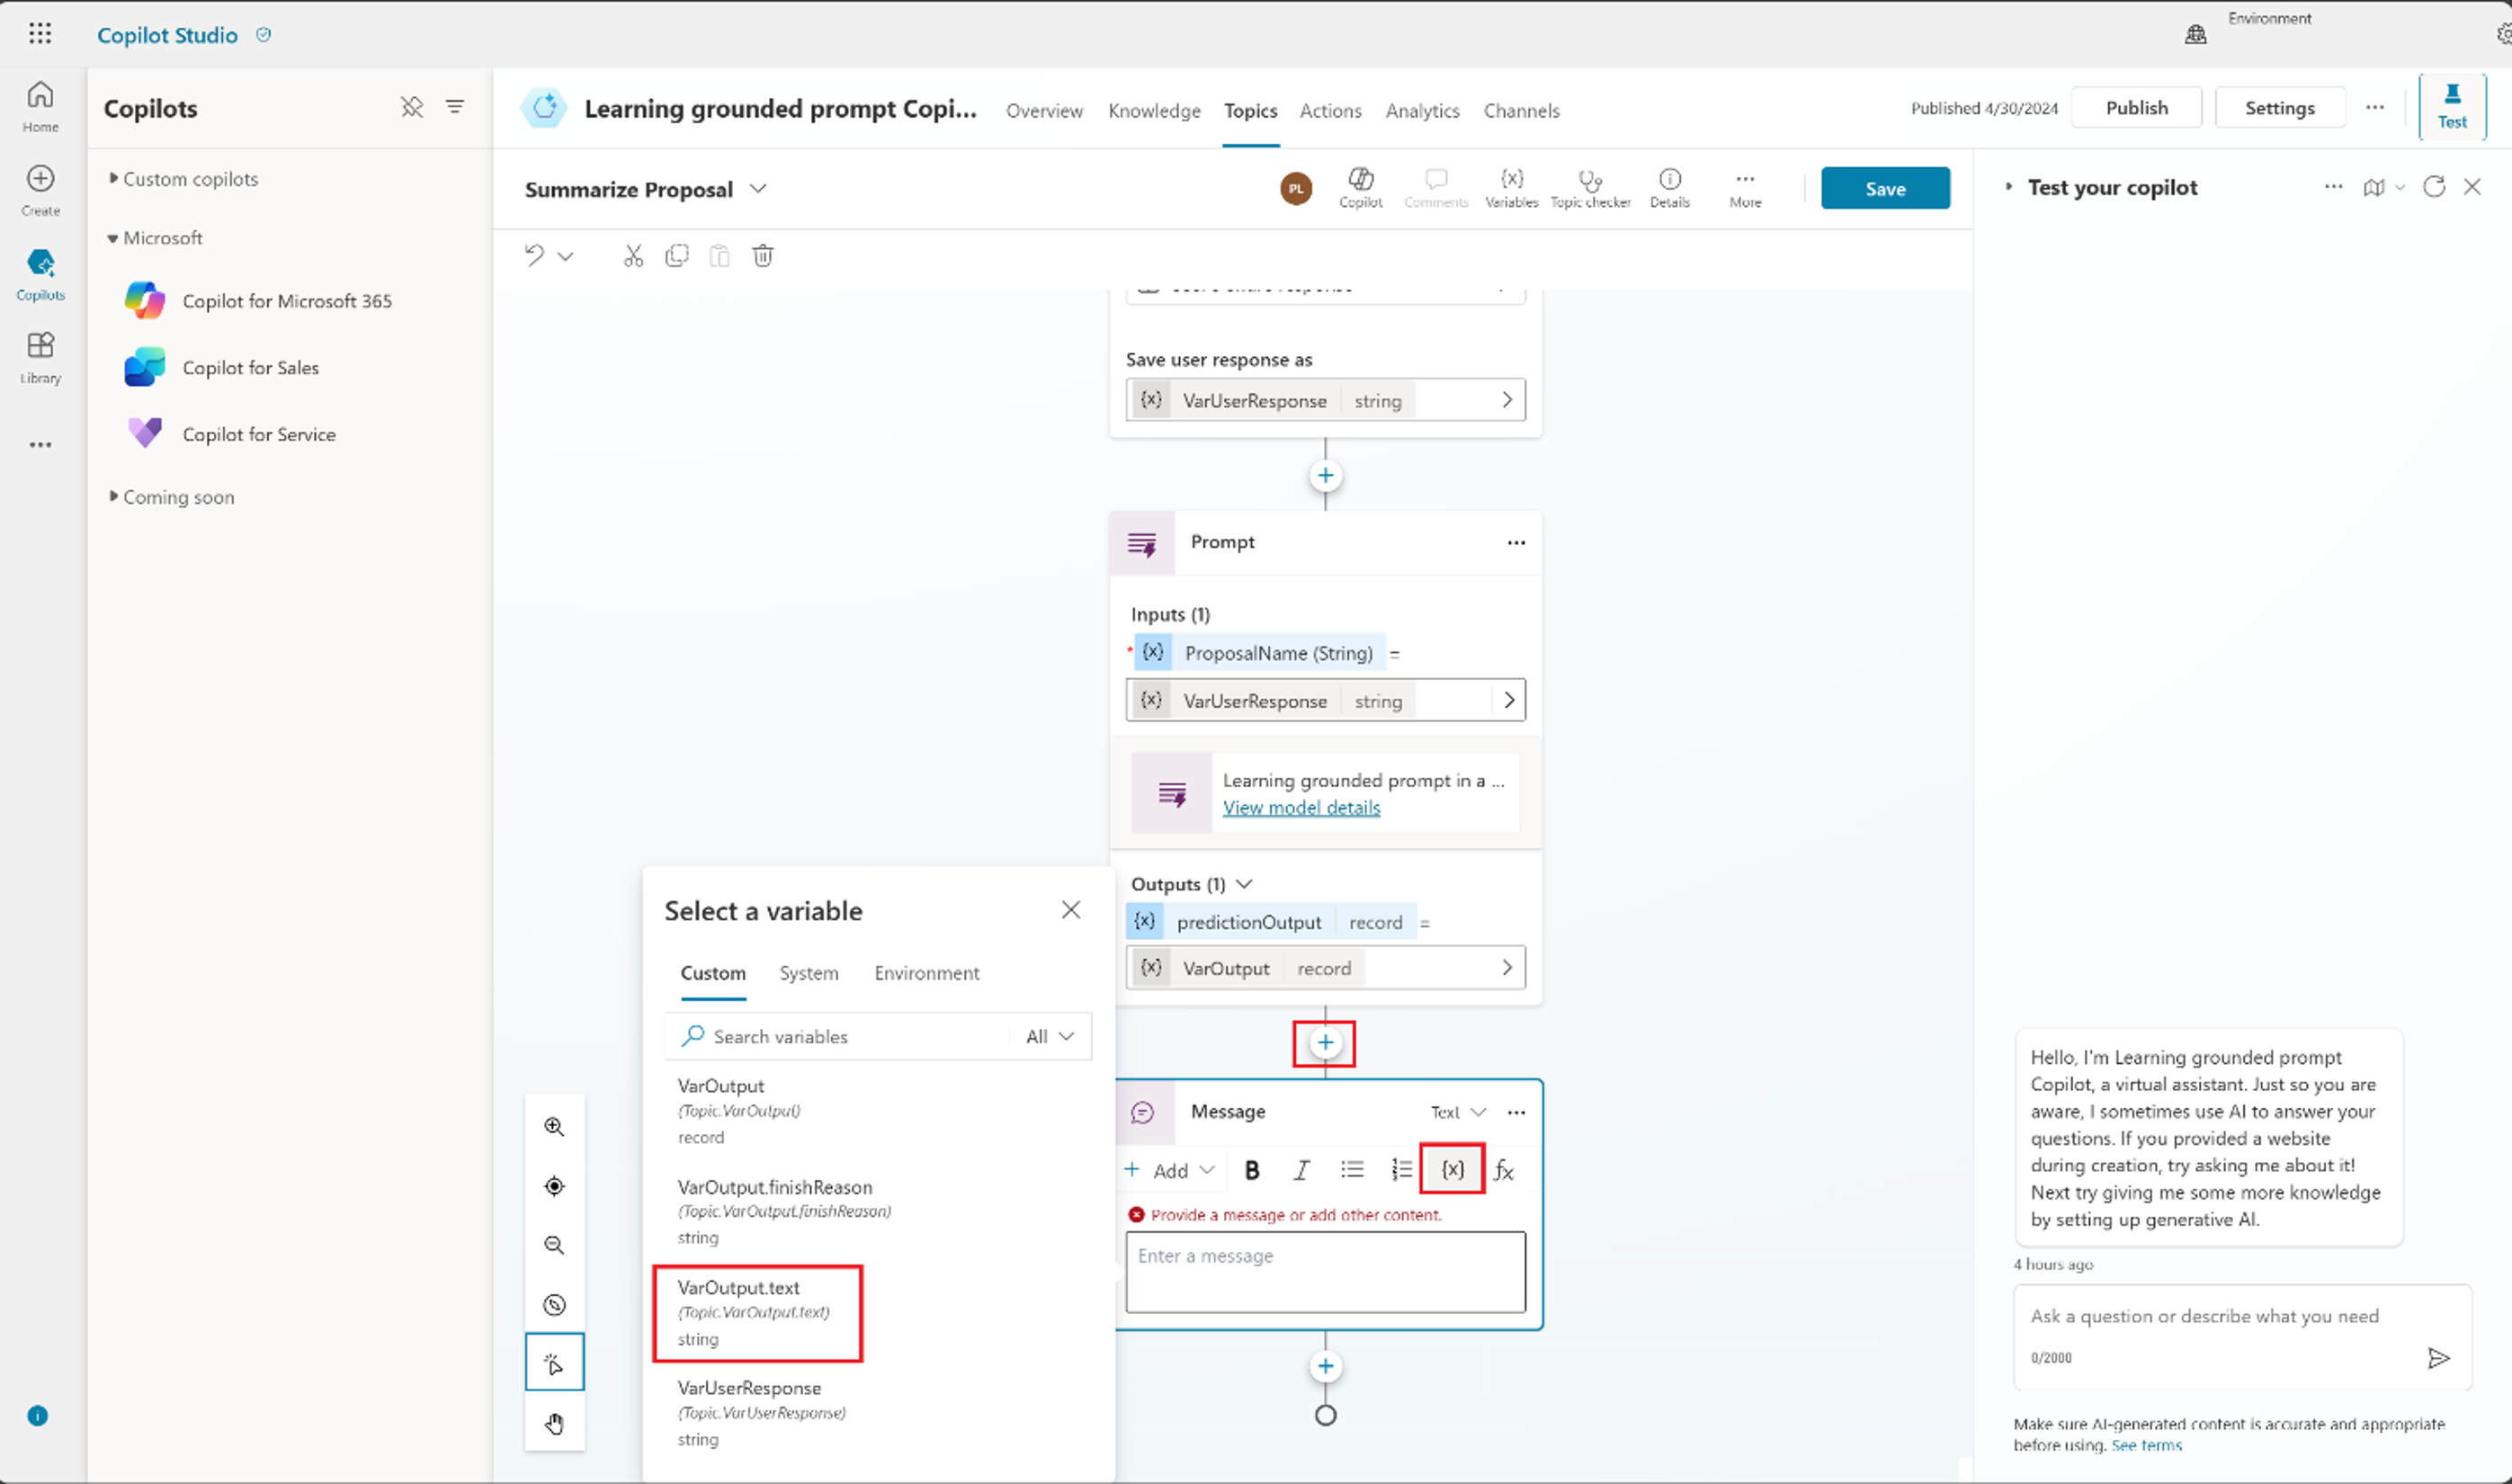2512x1484 pixels.
Task: Select the VarOutput.finishReason variable
Action: 784,1211
